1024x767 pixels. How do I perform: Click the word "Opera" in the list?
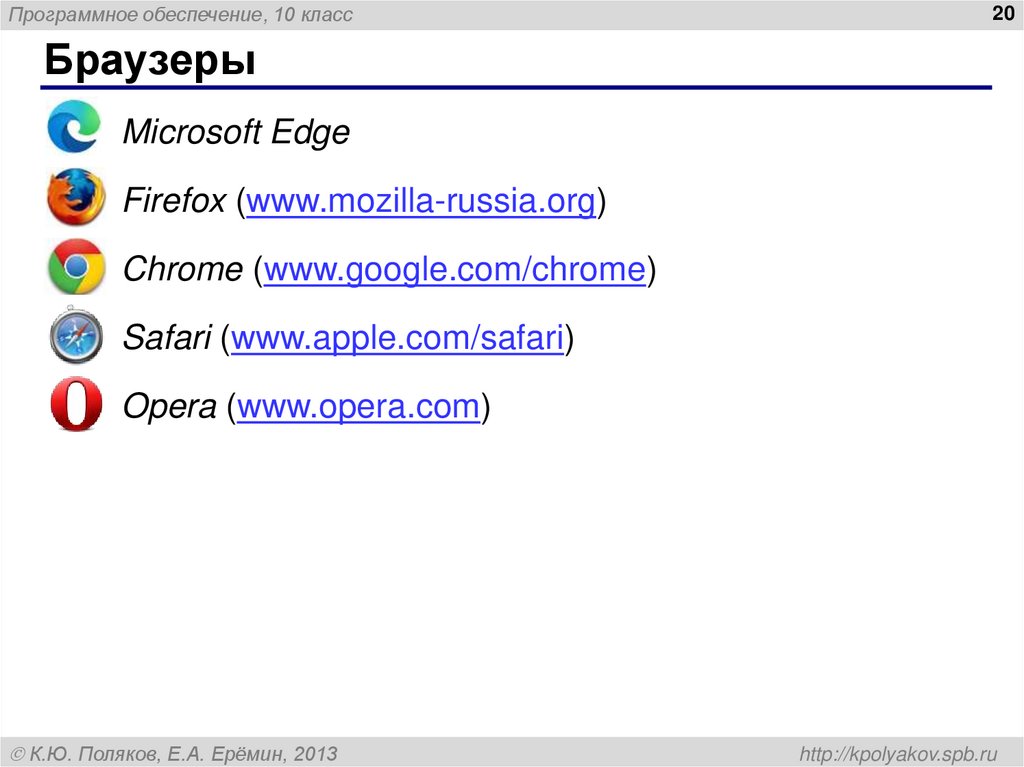169,407
